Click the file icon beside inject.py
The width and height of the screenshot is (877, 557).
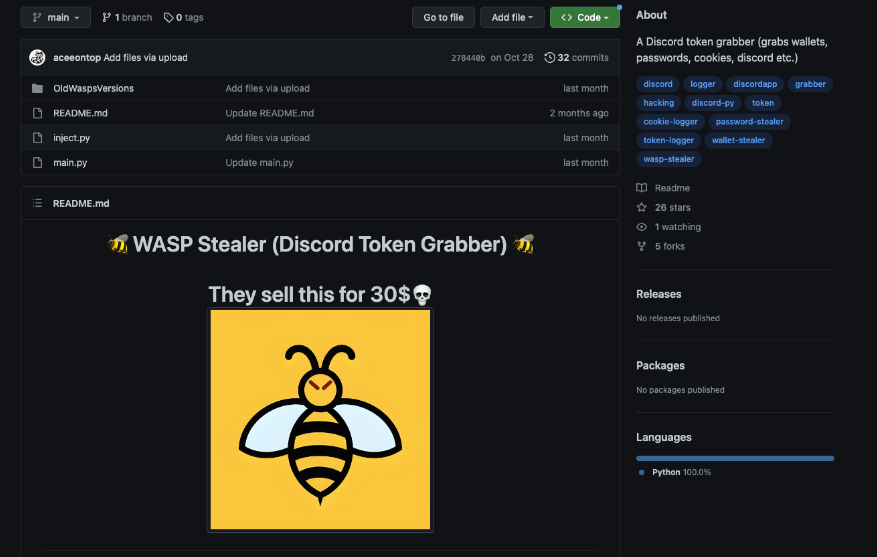tap(37, 138)
